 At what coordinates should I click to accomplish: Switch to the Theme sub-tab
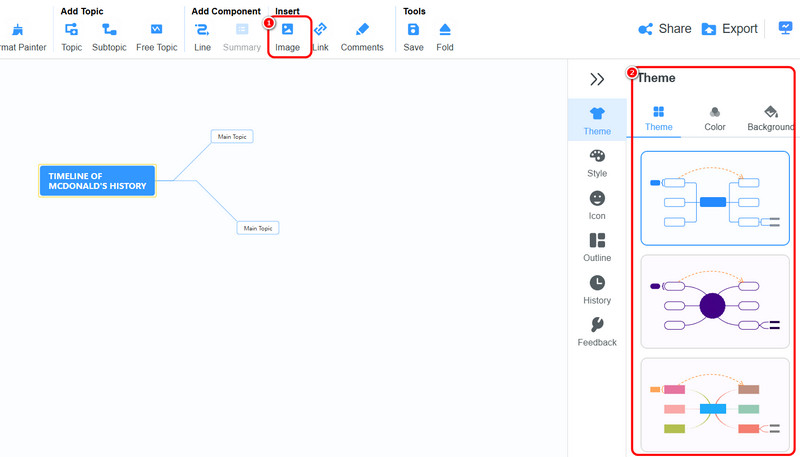(x=659, y=119)
